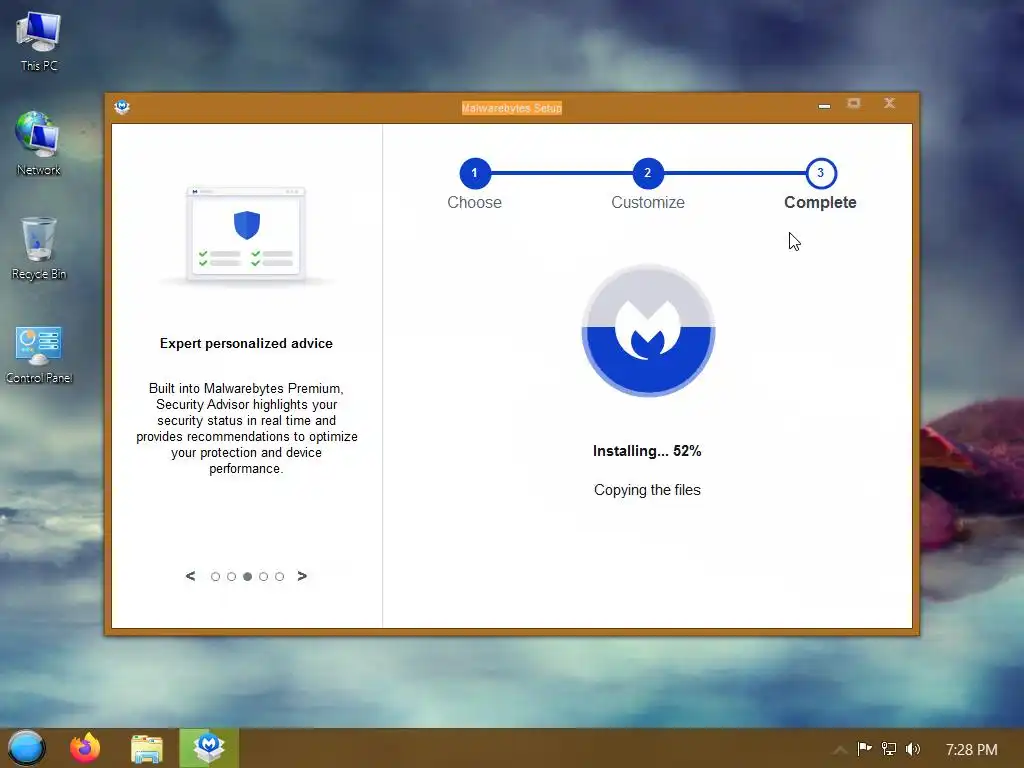The image size is (1024, 768).
Task: Open This PC desktop icon
Action: (x=39, y=41)
